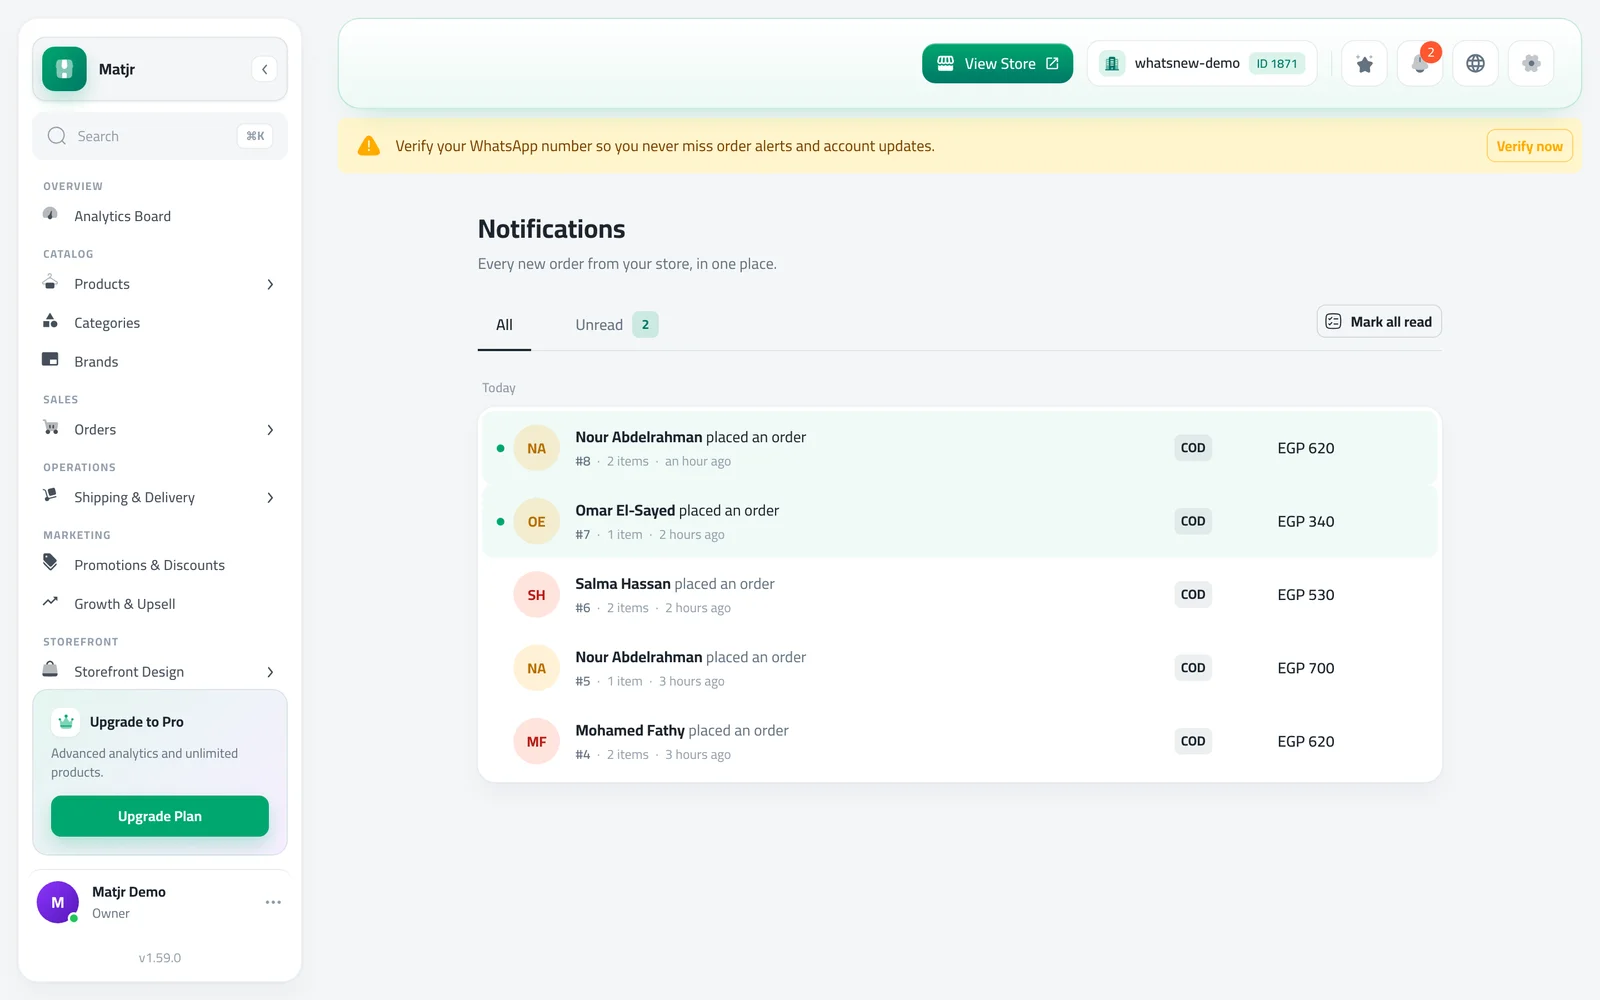The height and width of the screenshot is (1000, 1600).
Task: Click the COD badge on order #8
Action: point(1193,448)
